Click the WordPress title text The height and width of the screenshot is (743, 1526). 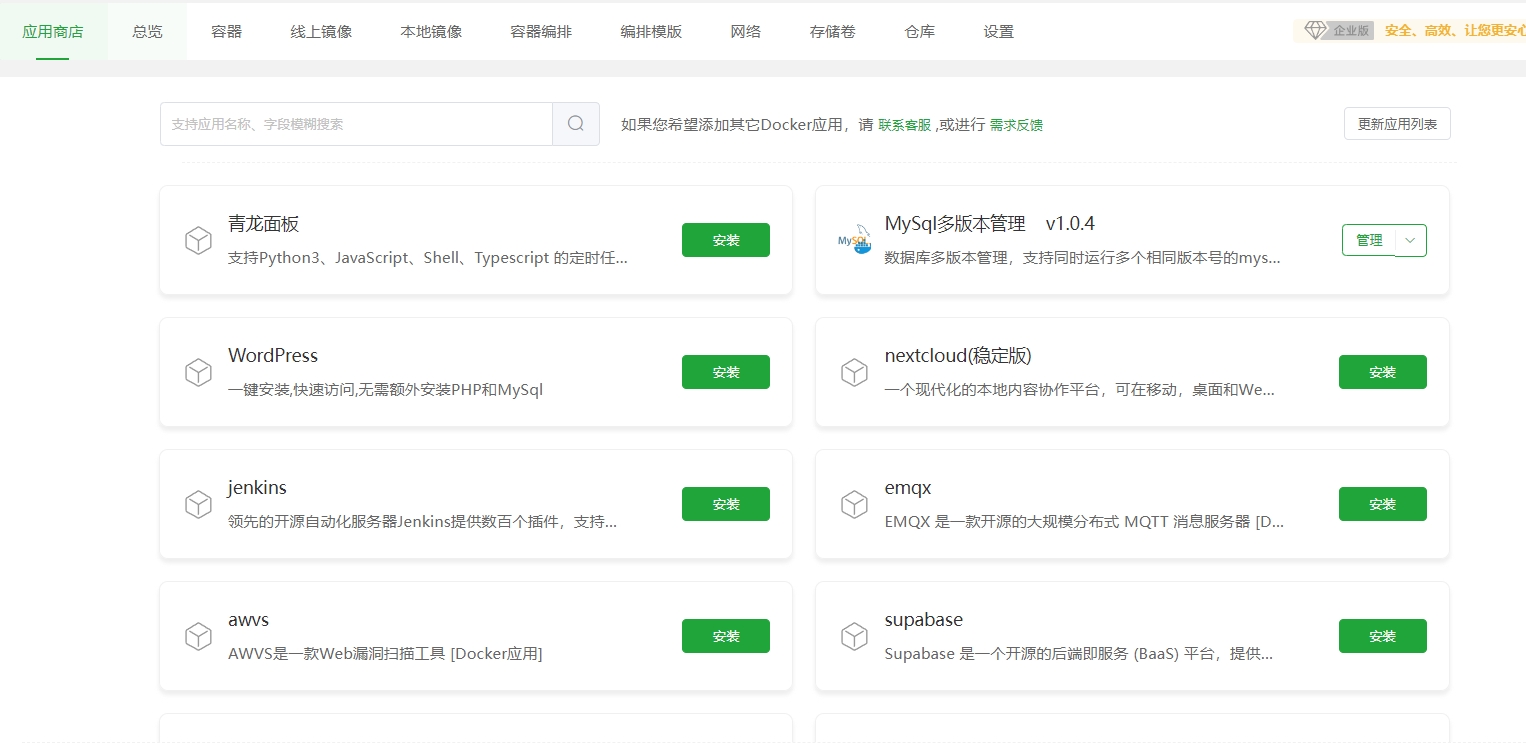pos(273,355)
